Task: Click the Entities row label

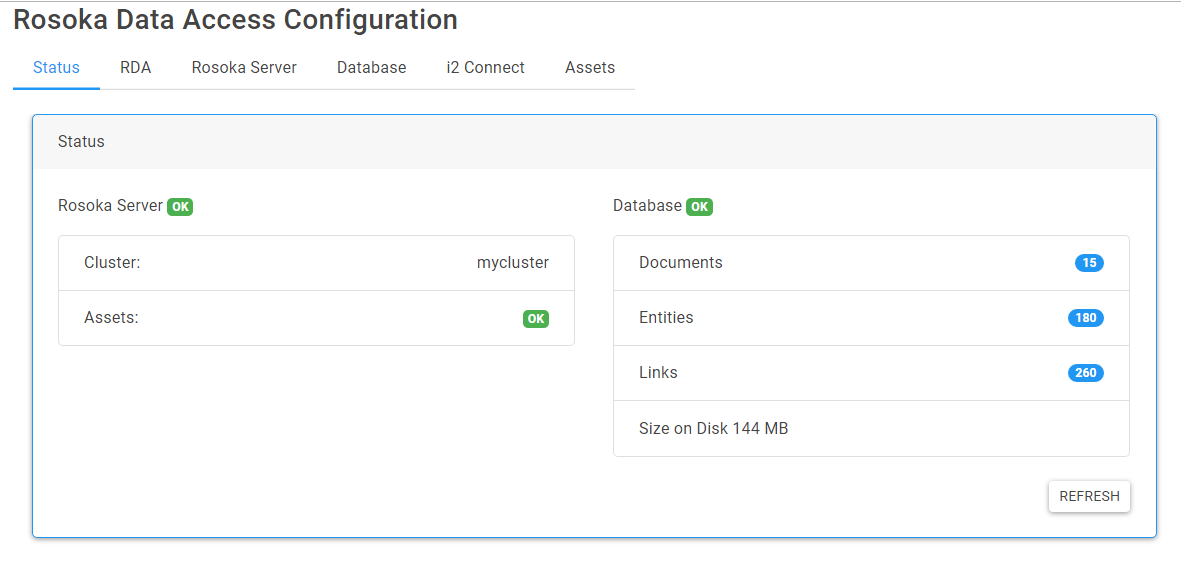Action: 666,318
